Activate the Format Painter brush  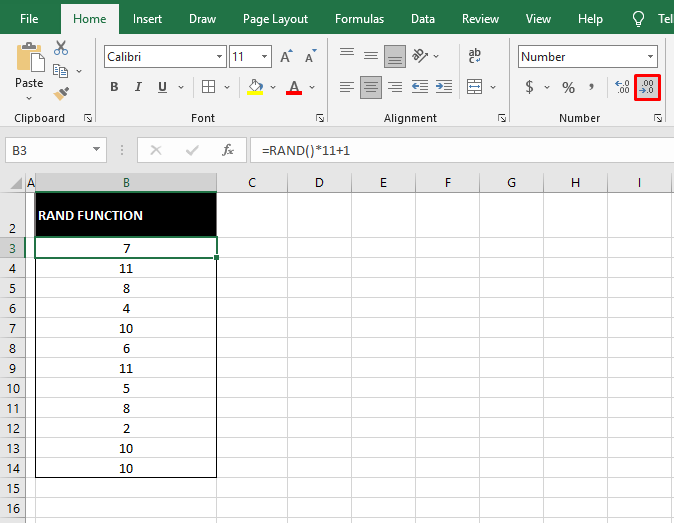(61, 94)
